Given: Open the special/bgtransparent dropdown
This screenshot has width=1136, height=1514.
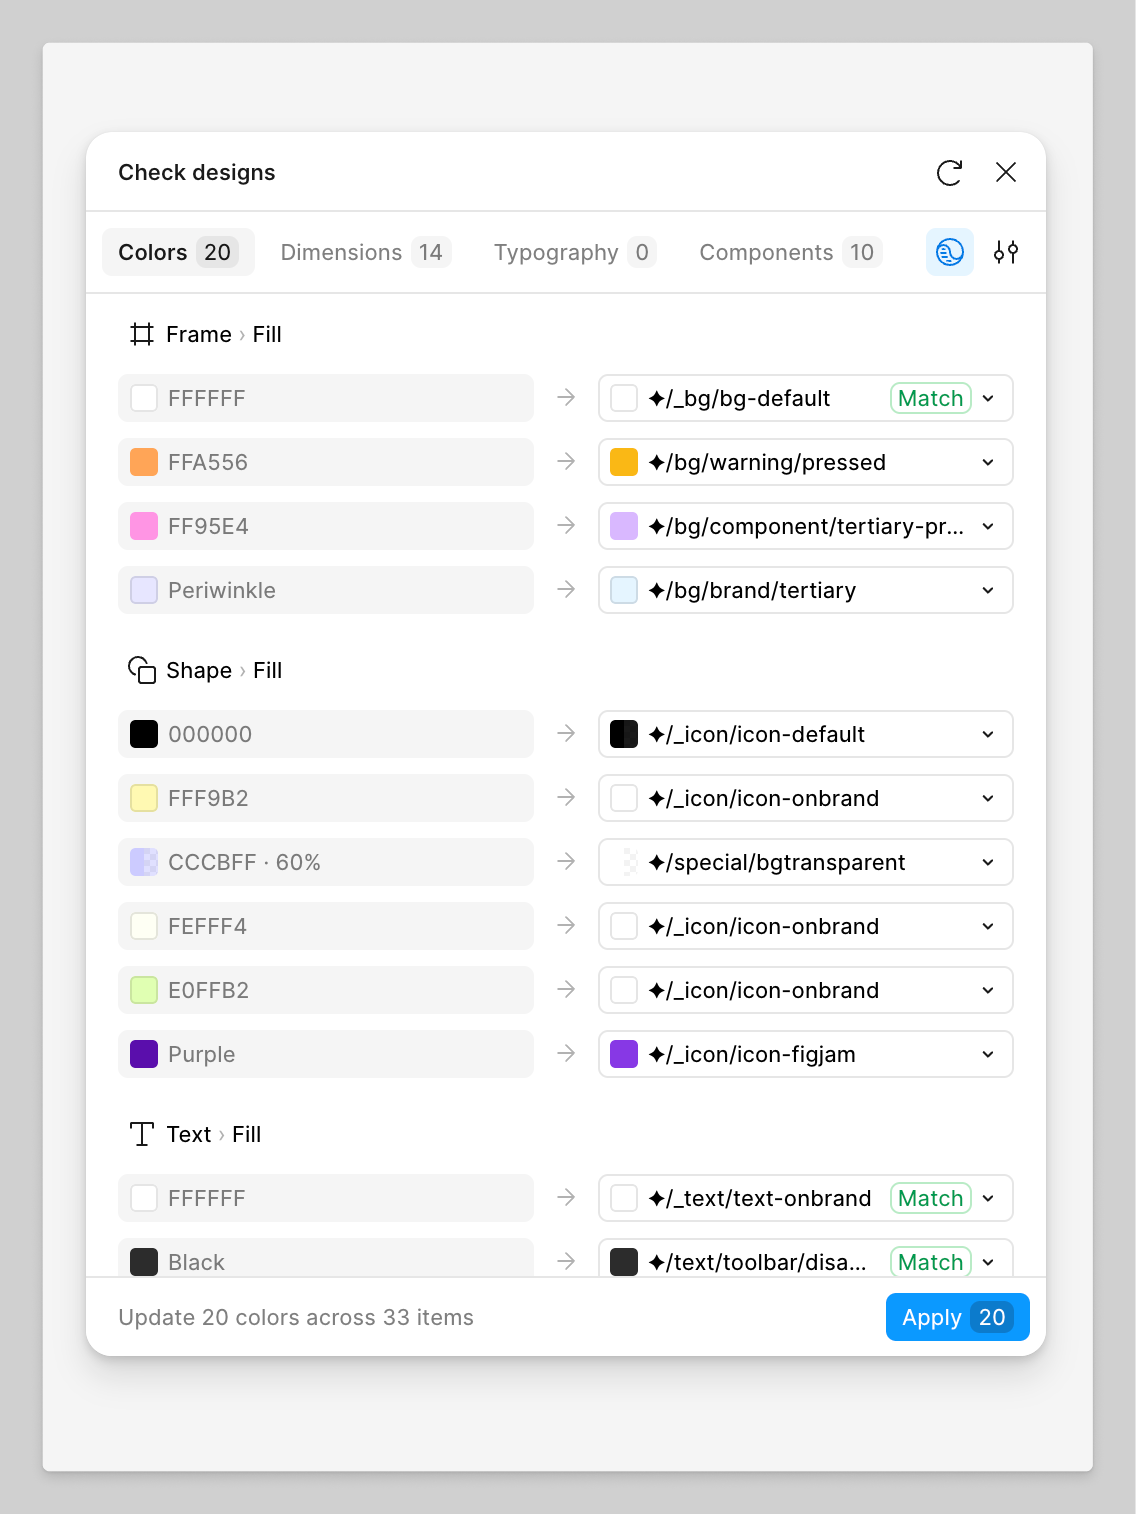Looking at the screenshot, I should (806, 862).
